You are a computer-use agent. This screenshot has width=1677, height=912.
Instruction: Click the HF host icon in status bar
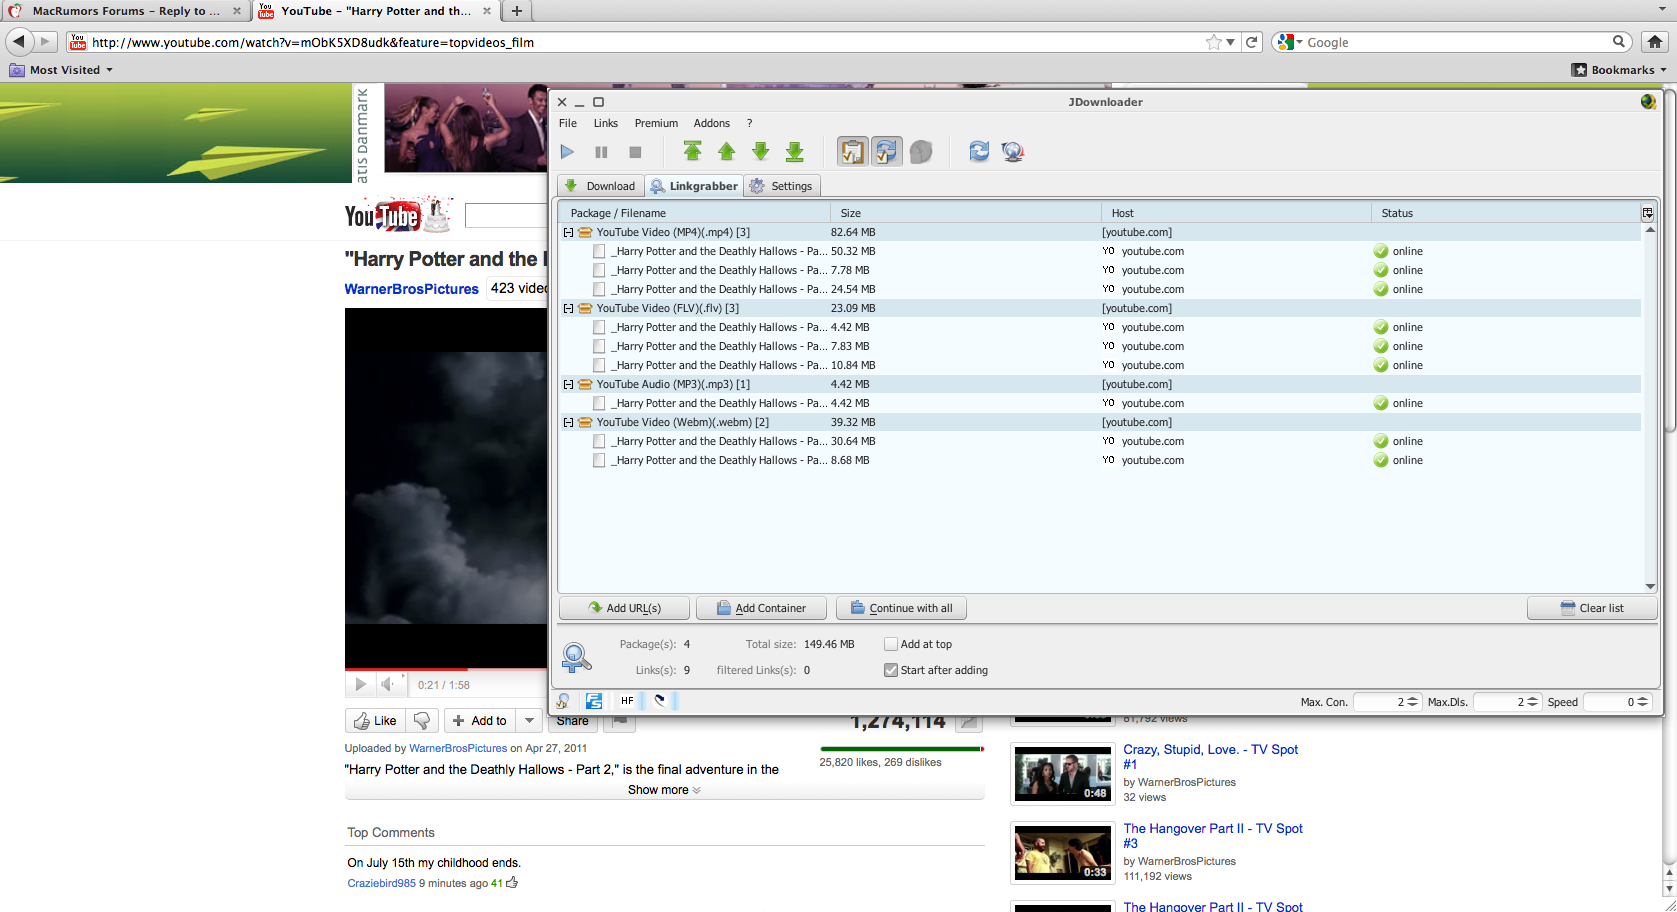pyautogui.click(x=627, y=701)
